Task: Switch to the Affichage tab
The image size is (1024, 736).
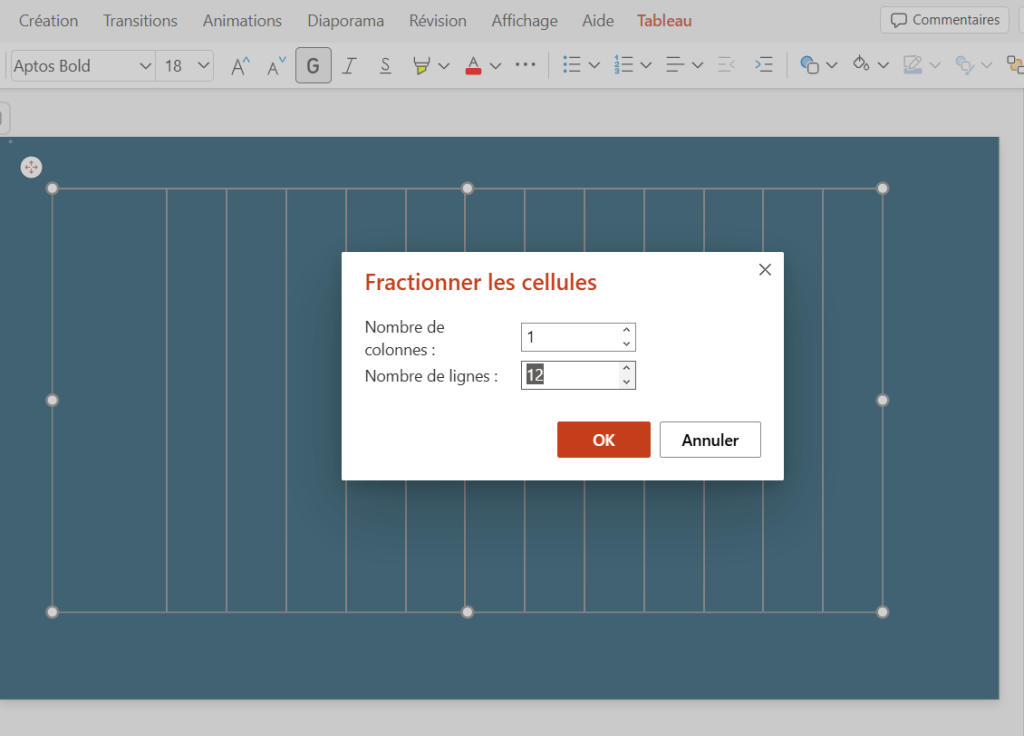Action: (x=524, y=21)
